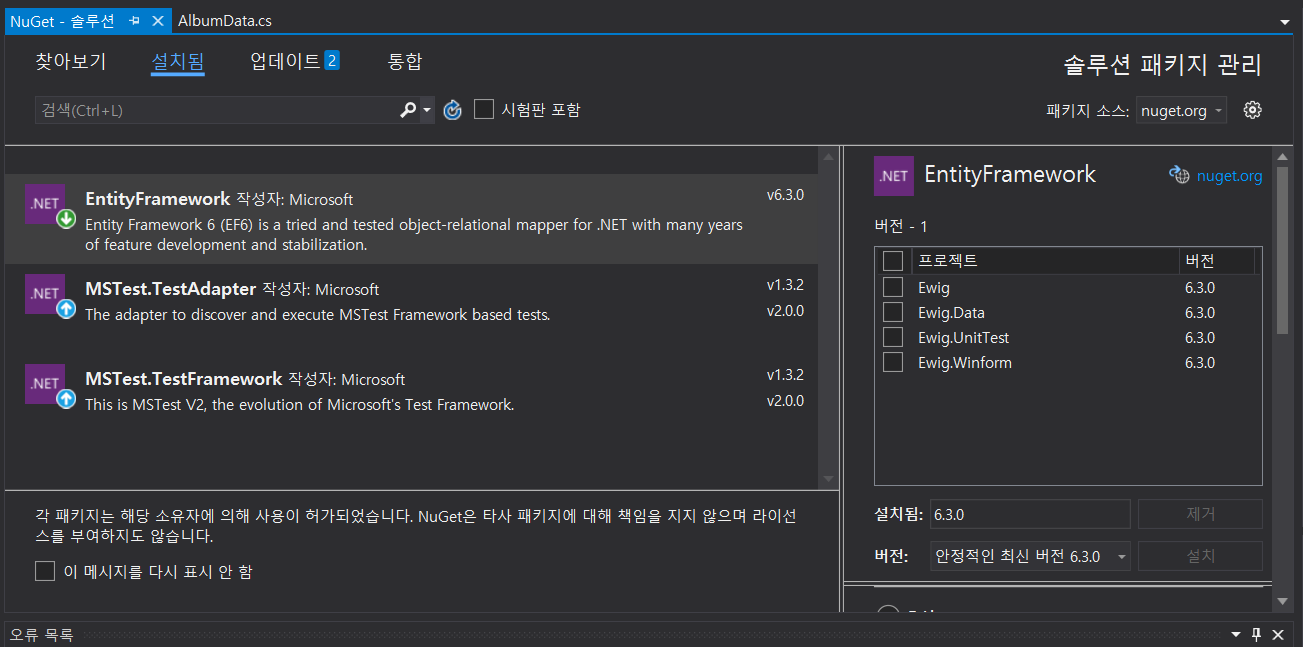Open the 찾아보기 tab
Image resolution: width=1303 pixels, height=647 pixels.
pos(71,62)
